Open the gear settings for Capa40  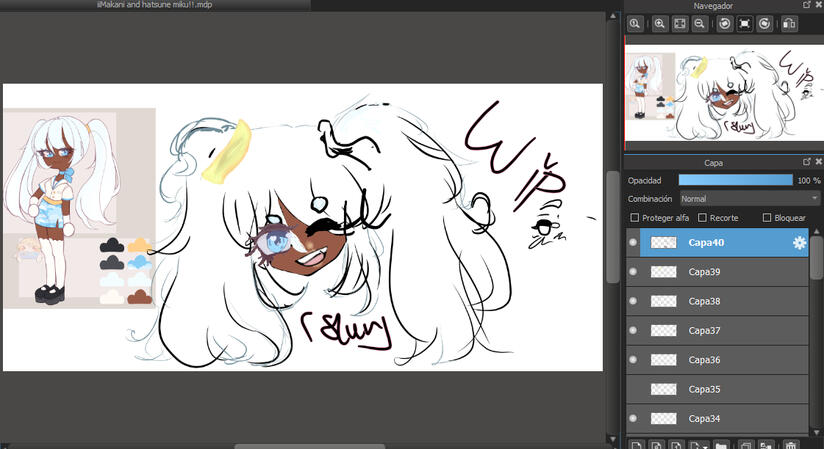[799, 242]
